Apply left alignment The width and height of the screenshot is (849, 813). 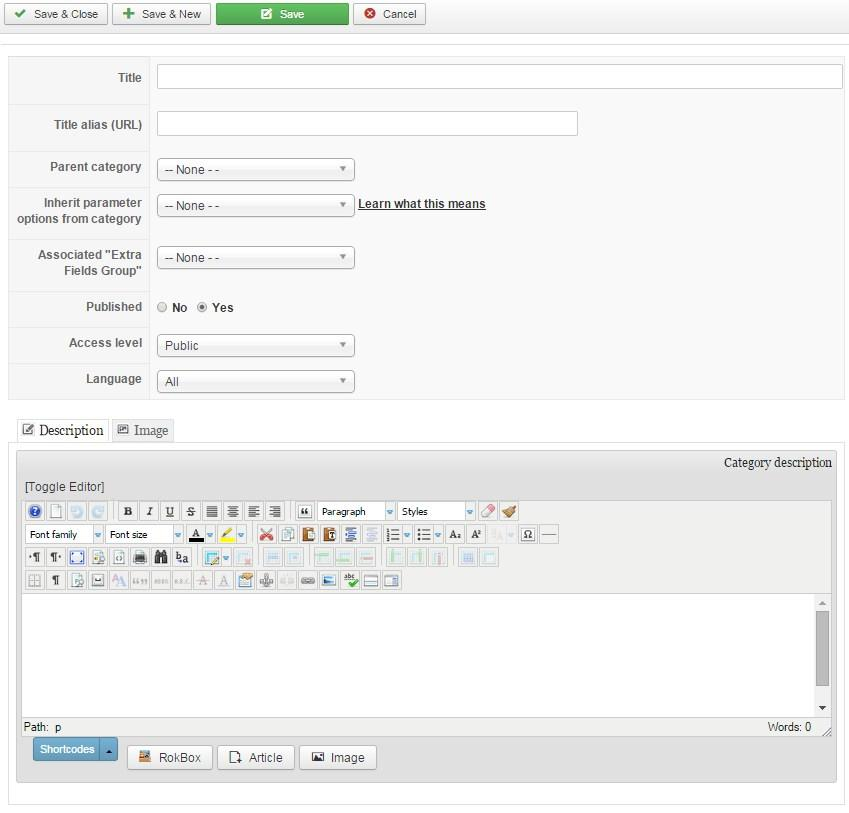point(253,512)
